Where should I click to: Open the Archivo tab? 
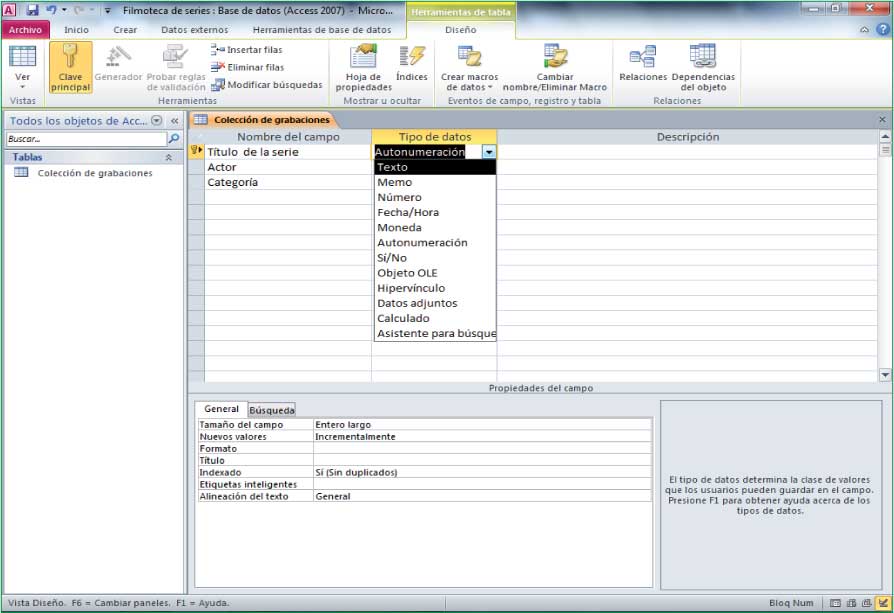(25, 30)
